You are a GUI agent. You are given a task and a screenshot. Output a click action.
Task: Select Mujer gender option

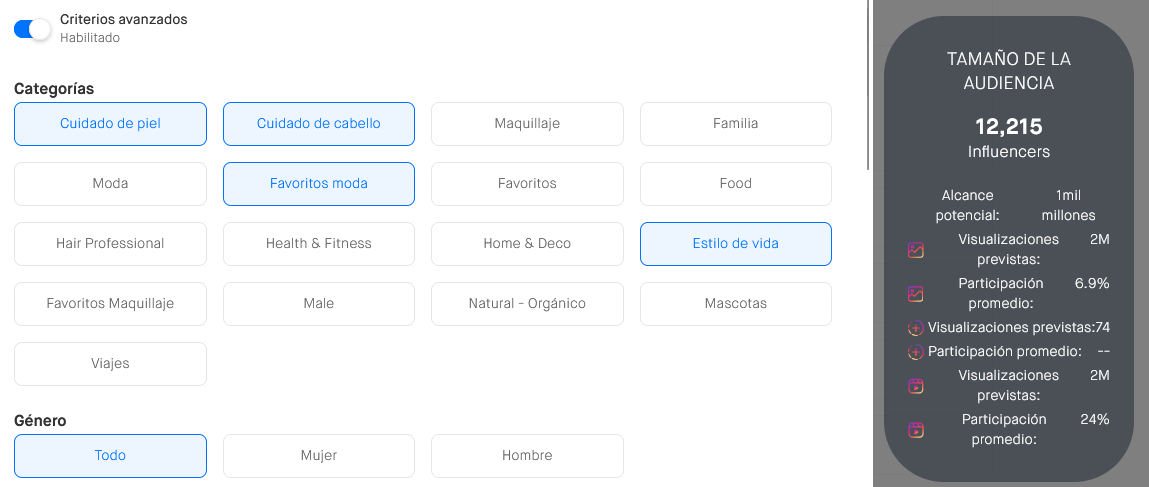(319, 456)
